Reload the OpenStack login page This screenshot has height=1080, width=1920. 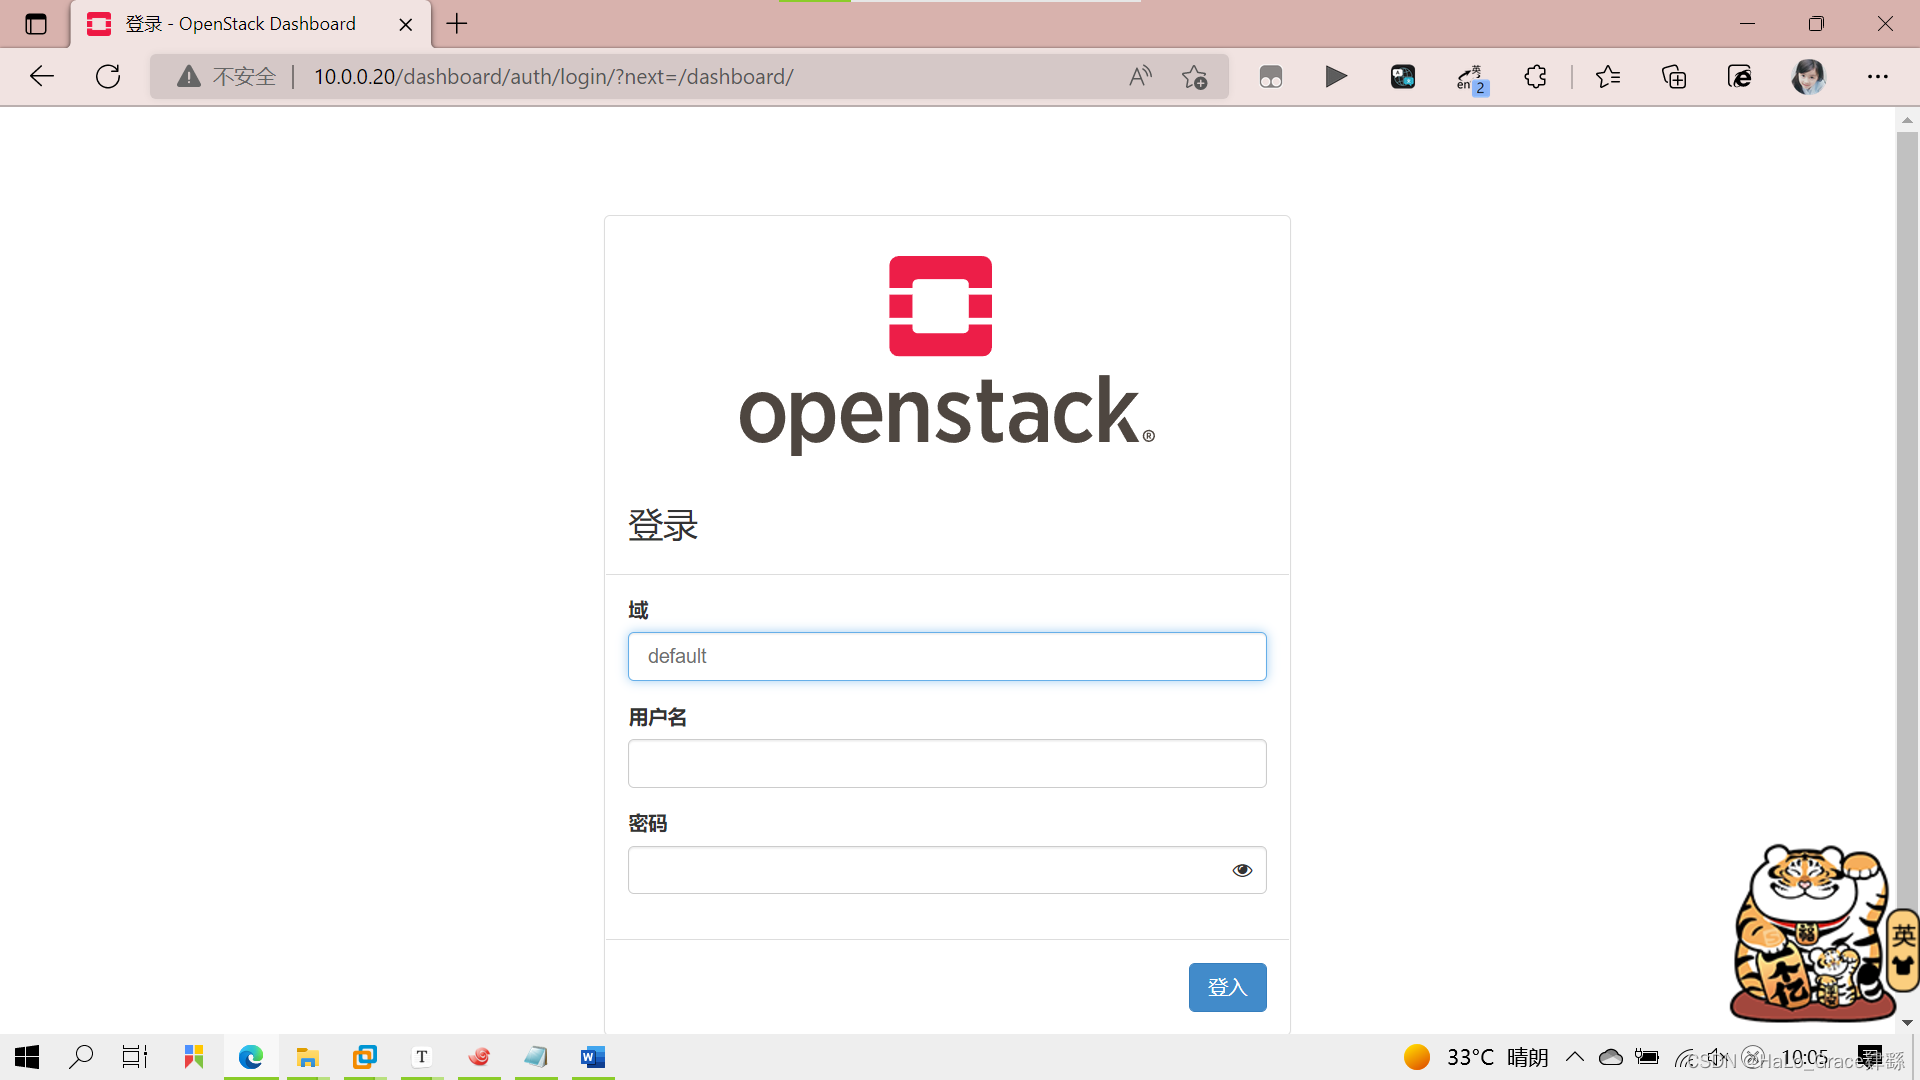pyautogui.click(x=108, y=76)
